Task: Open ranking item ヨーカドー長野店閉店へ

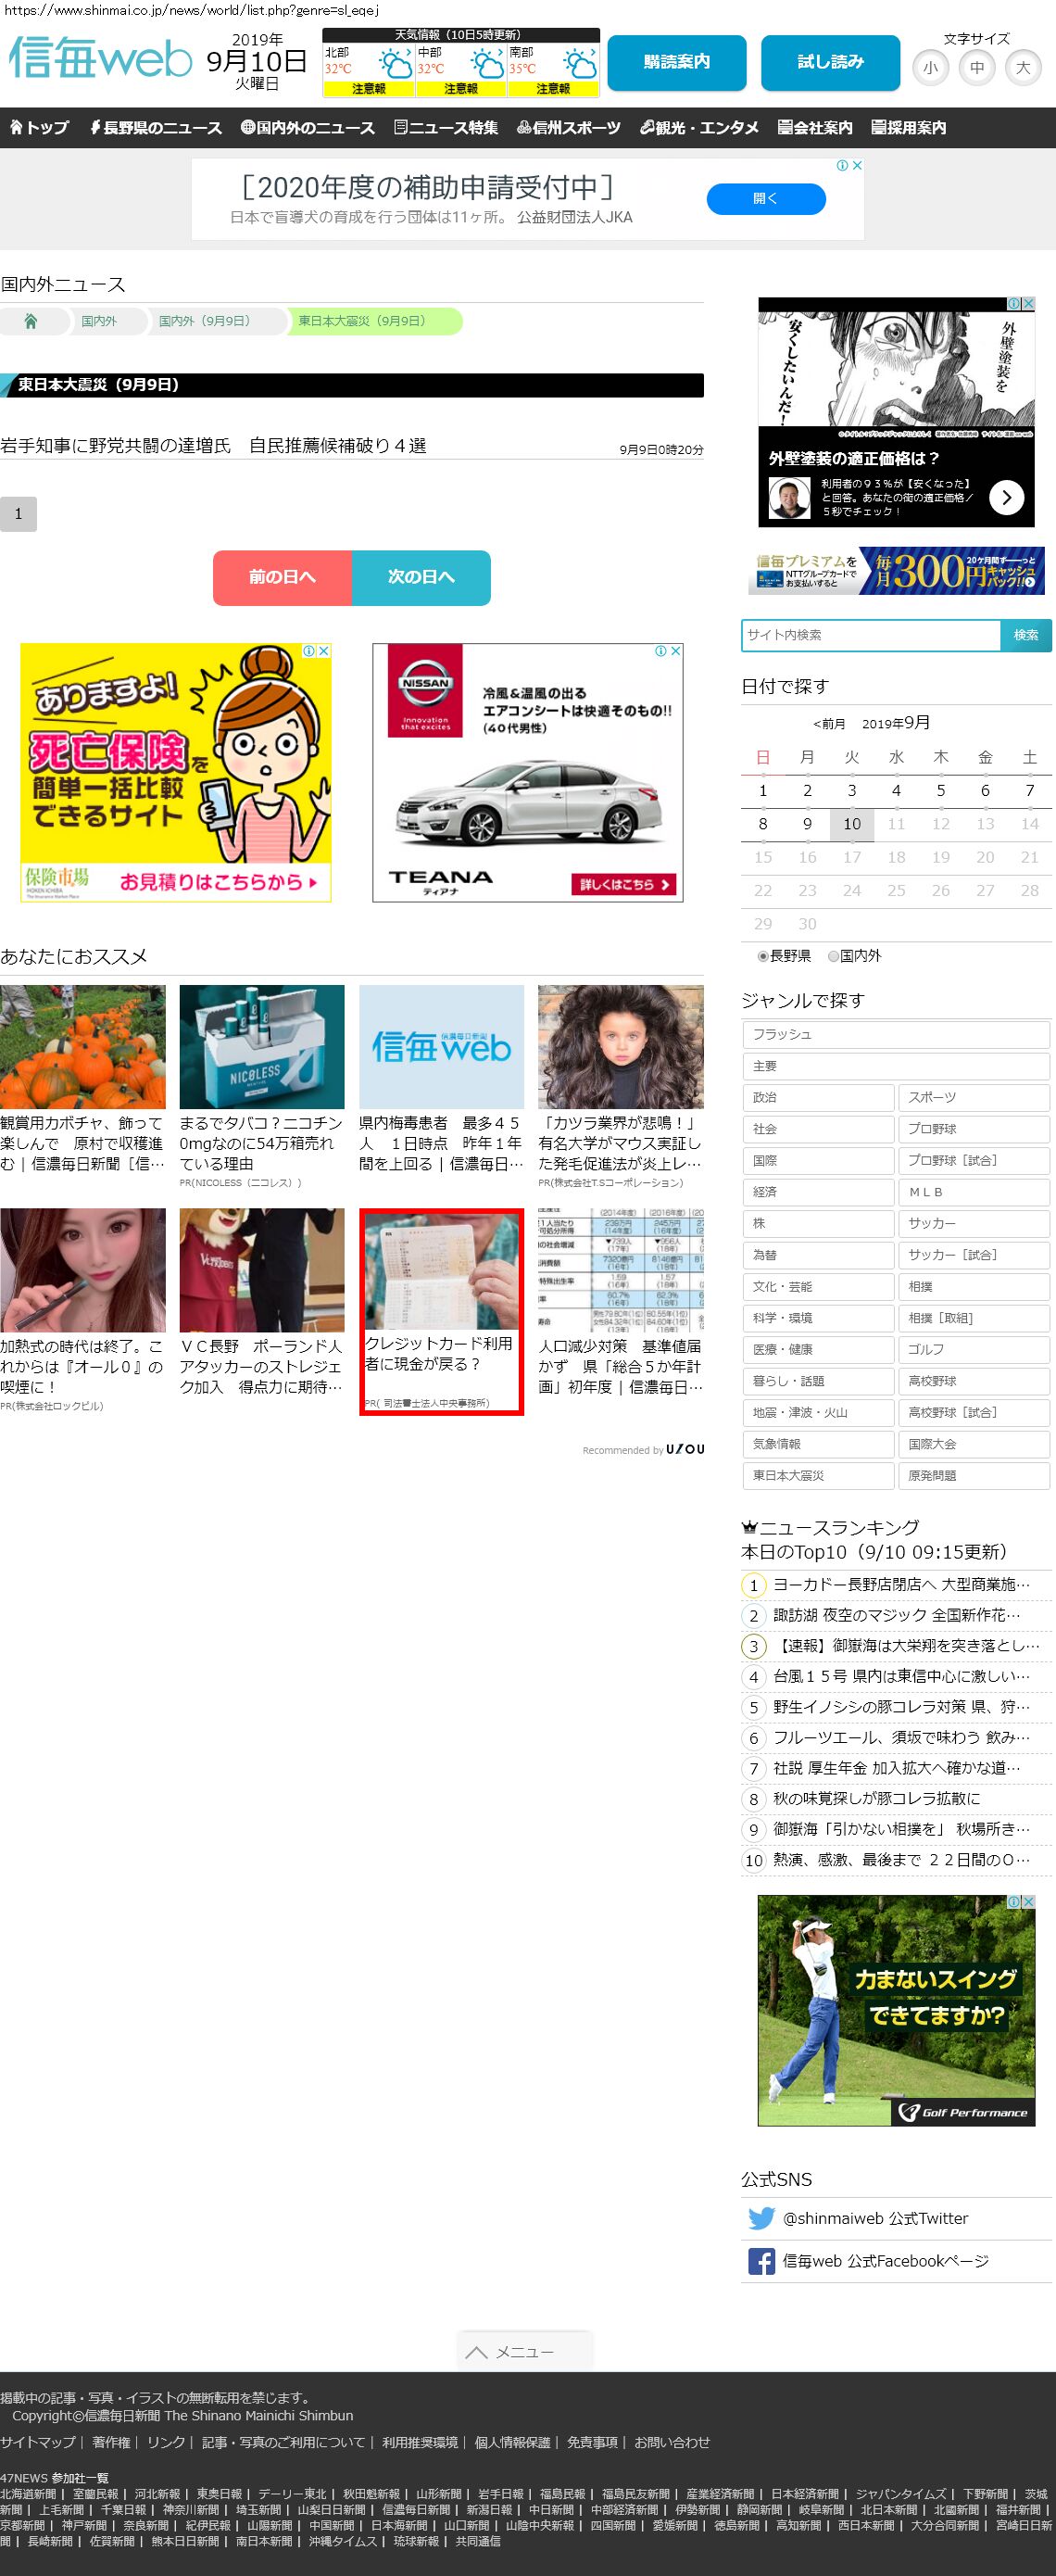Action: (901, 1585)
